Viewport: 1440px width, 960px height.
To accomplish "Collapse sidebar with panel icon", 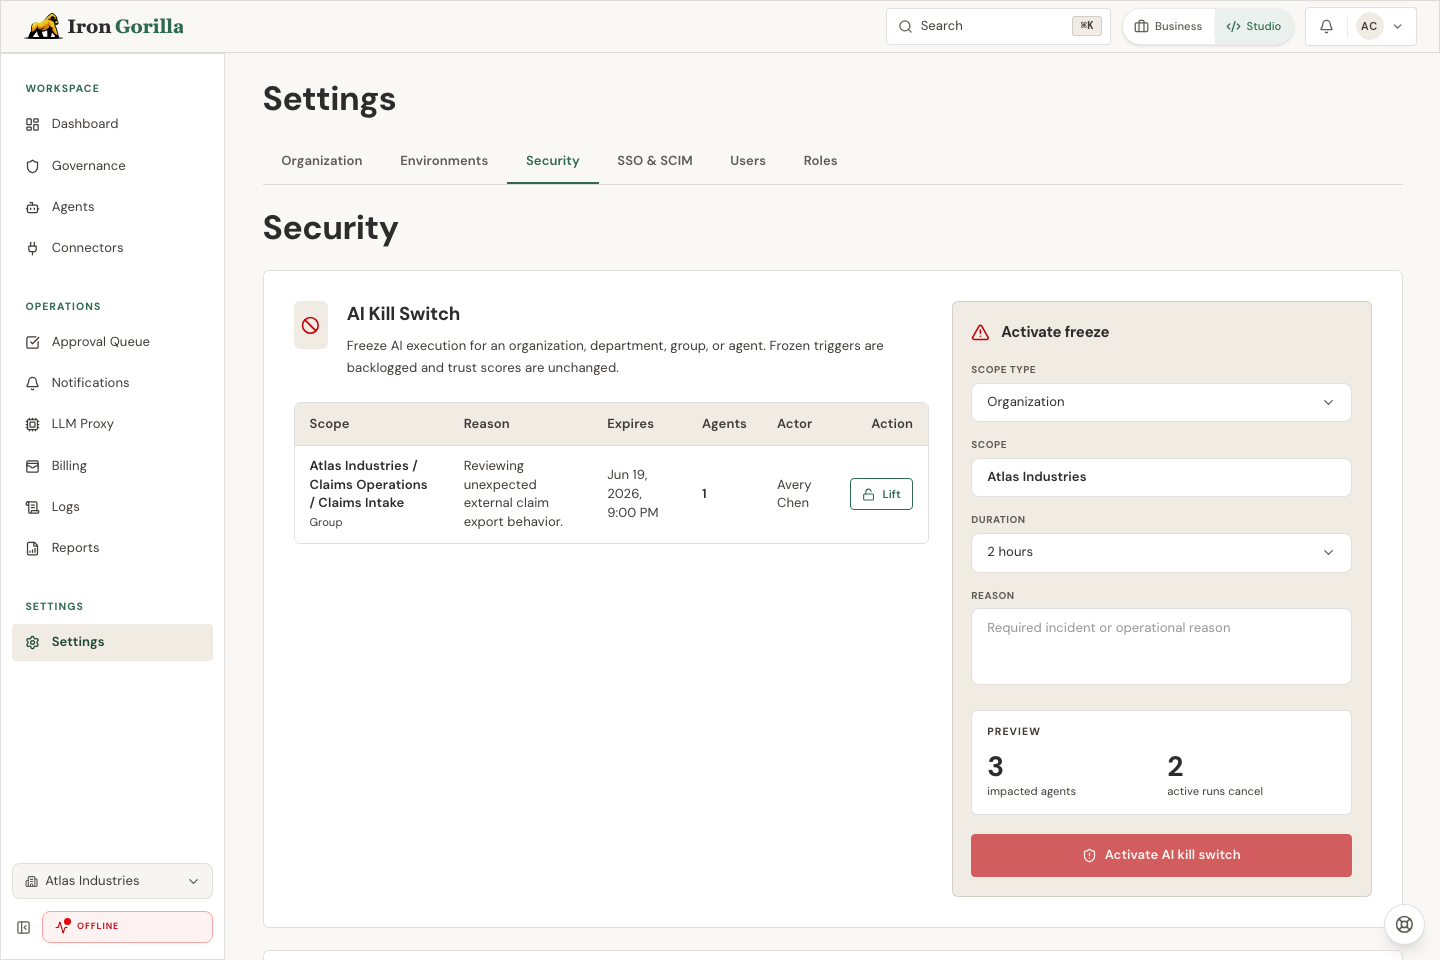I will (x=23, y=927).
